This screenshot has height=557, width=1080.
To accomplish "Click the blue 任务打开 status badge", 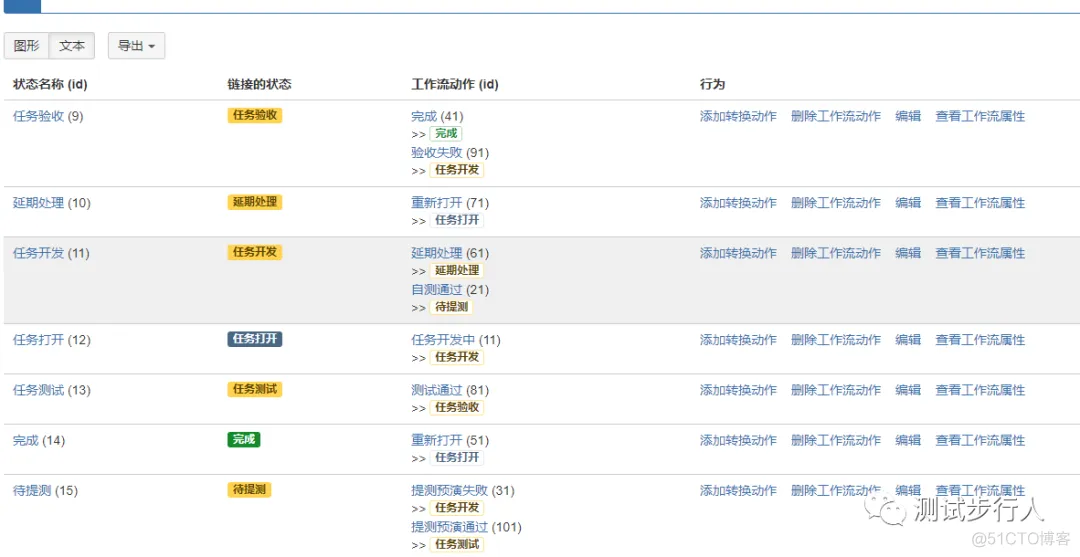I will click(x=254, y=339).
